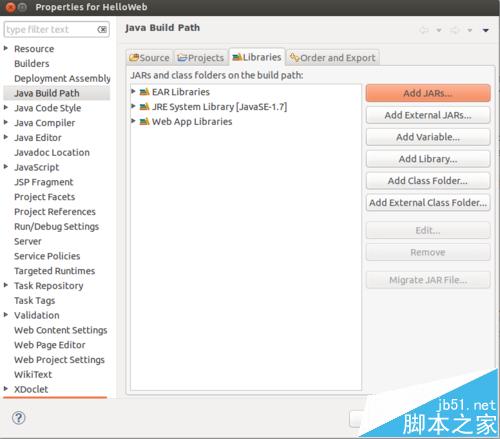This screenshot has height=439, width=500.
Task: Open the view menu dropdown arrow
Action: [x=486, y=30]
